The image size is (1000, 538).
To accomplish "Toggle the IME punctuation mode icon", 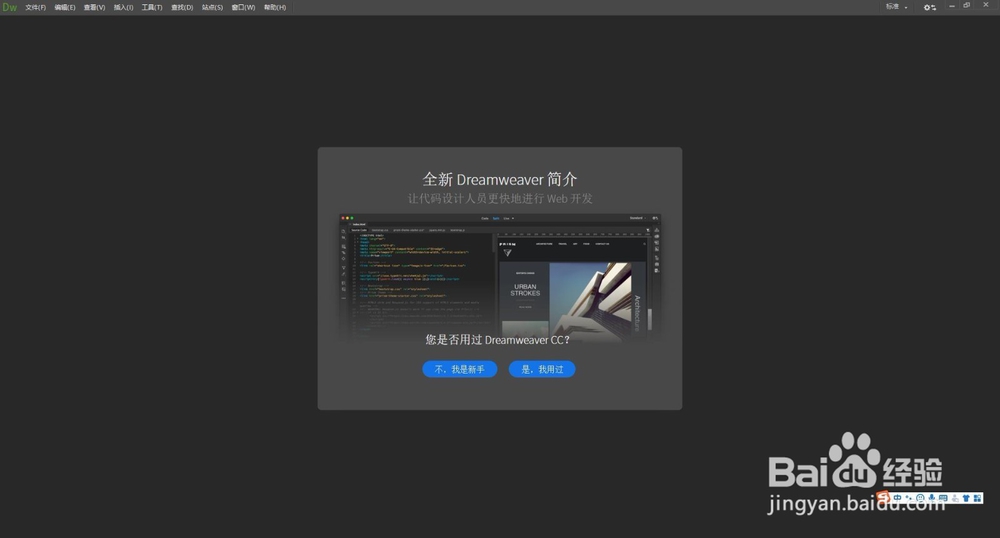I will 908,498.
